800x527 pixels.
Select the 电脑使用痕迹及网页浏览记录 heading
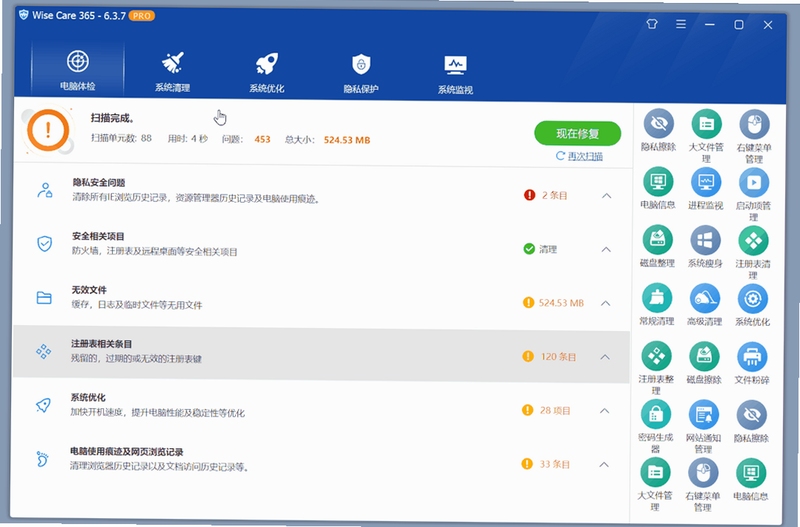pos(127,451)
